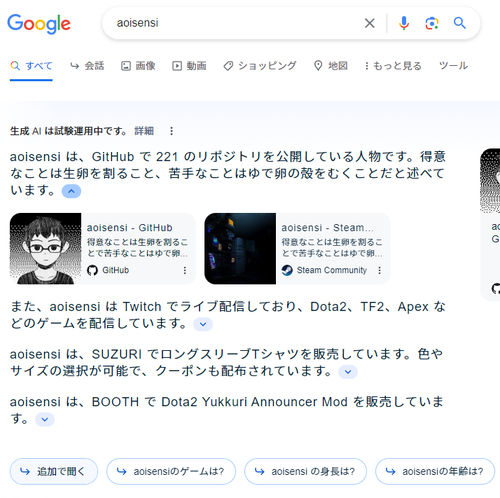Viewport: 500px width, 498px height.
Task: Expand the Twitch streaming paragraph chevron
Action: click(203, 324)
